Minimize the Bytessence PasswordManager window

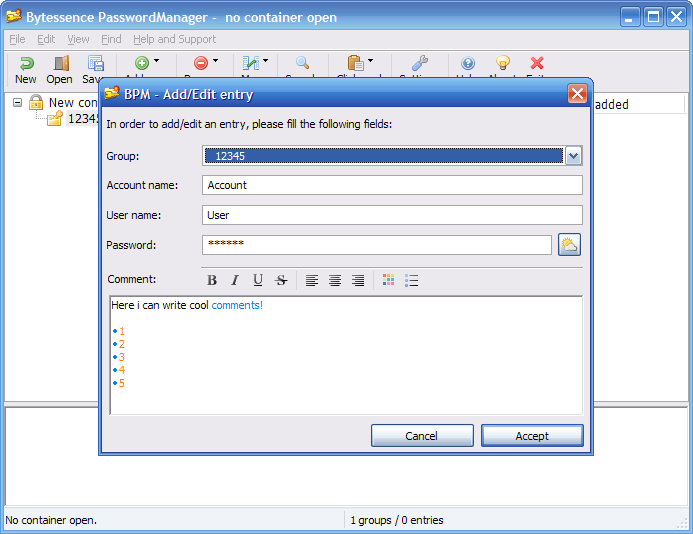tap(630, 17)
